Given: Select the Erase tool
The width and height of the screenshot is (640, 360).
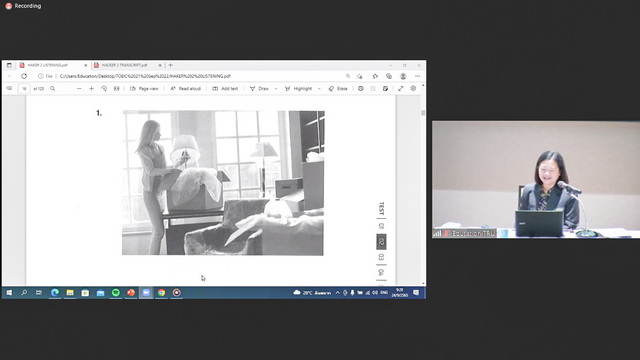Looking at the screenshot, I should click(338, 89).
